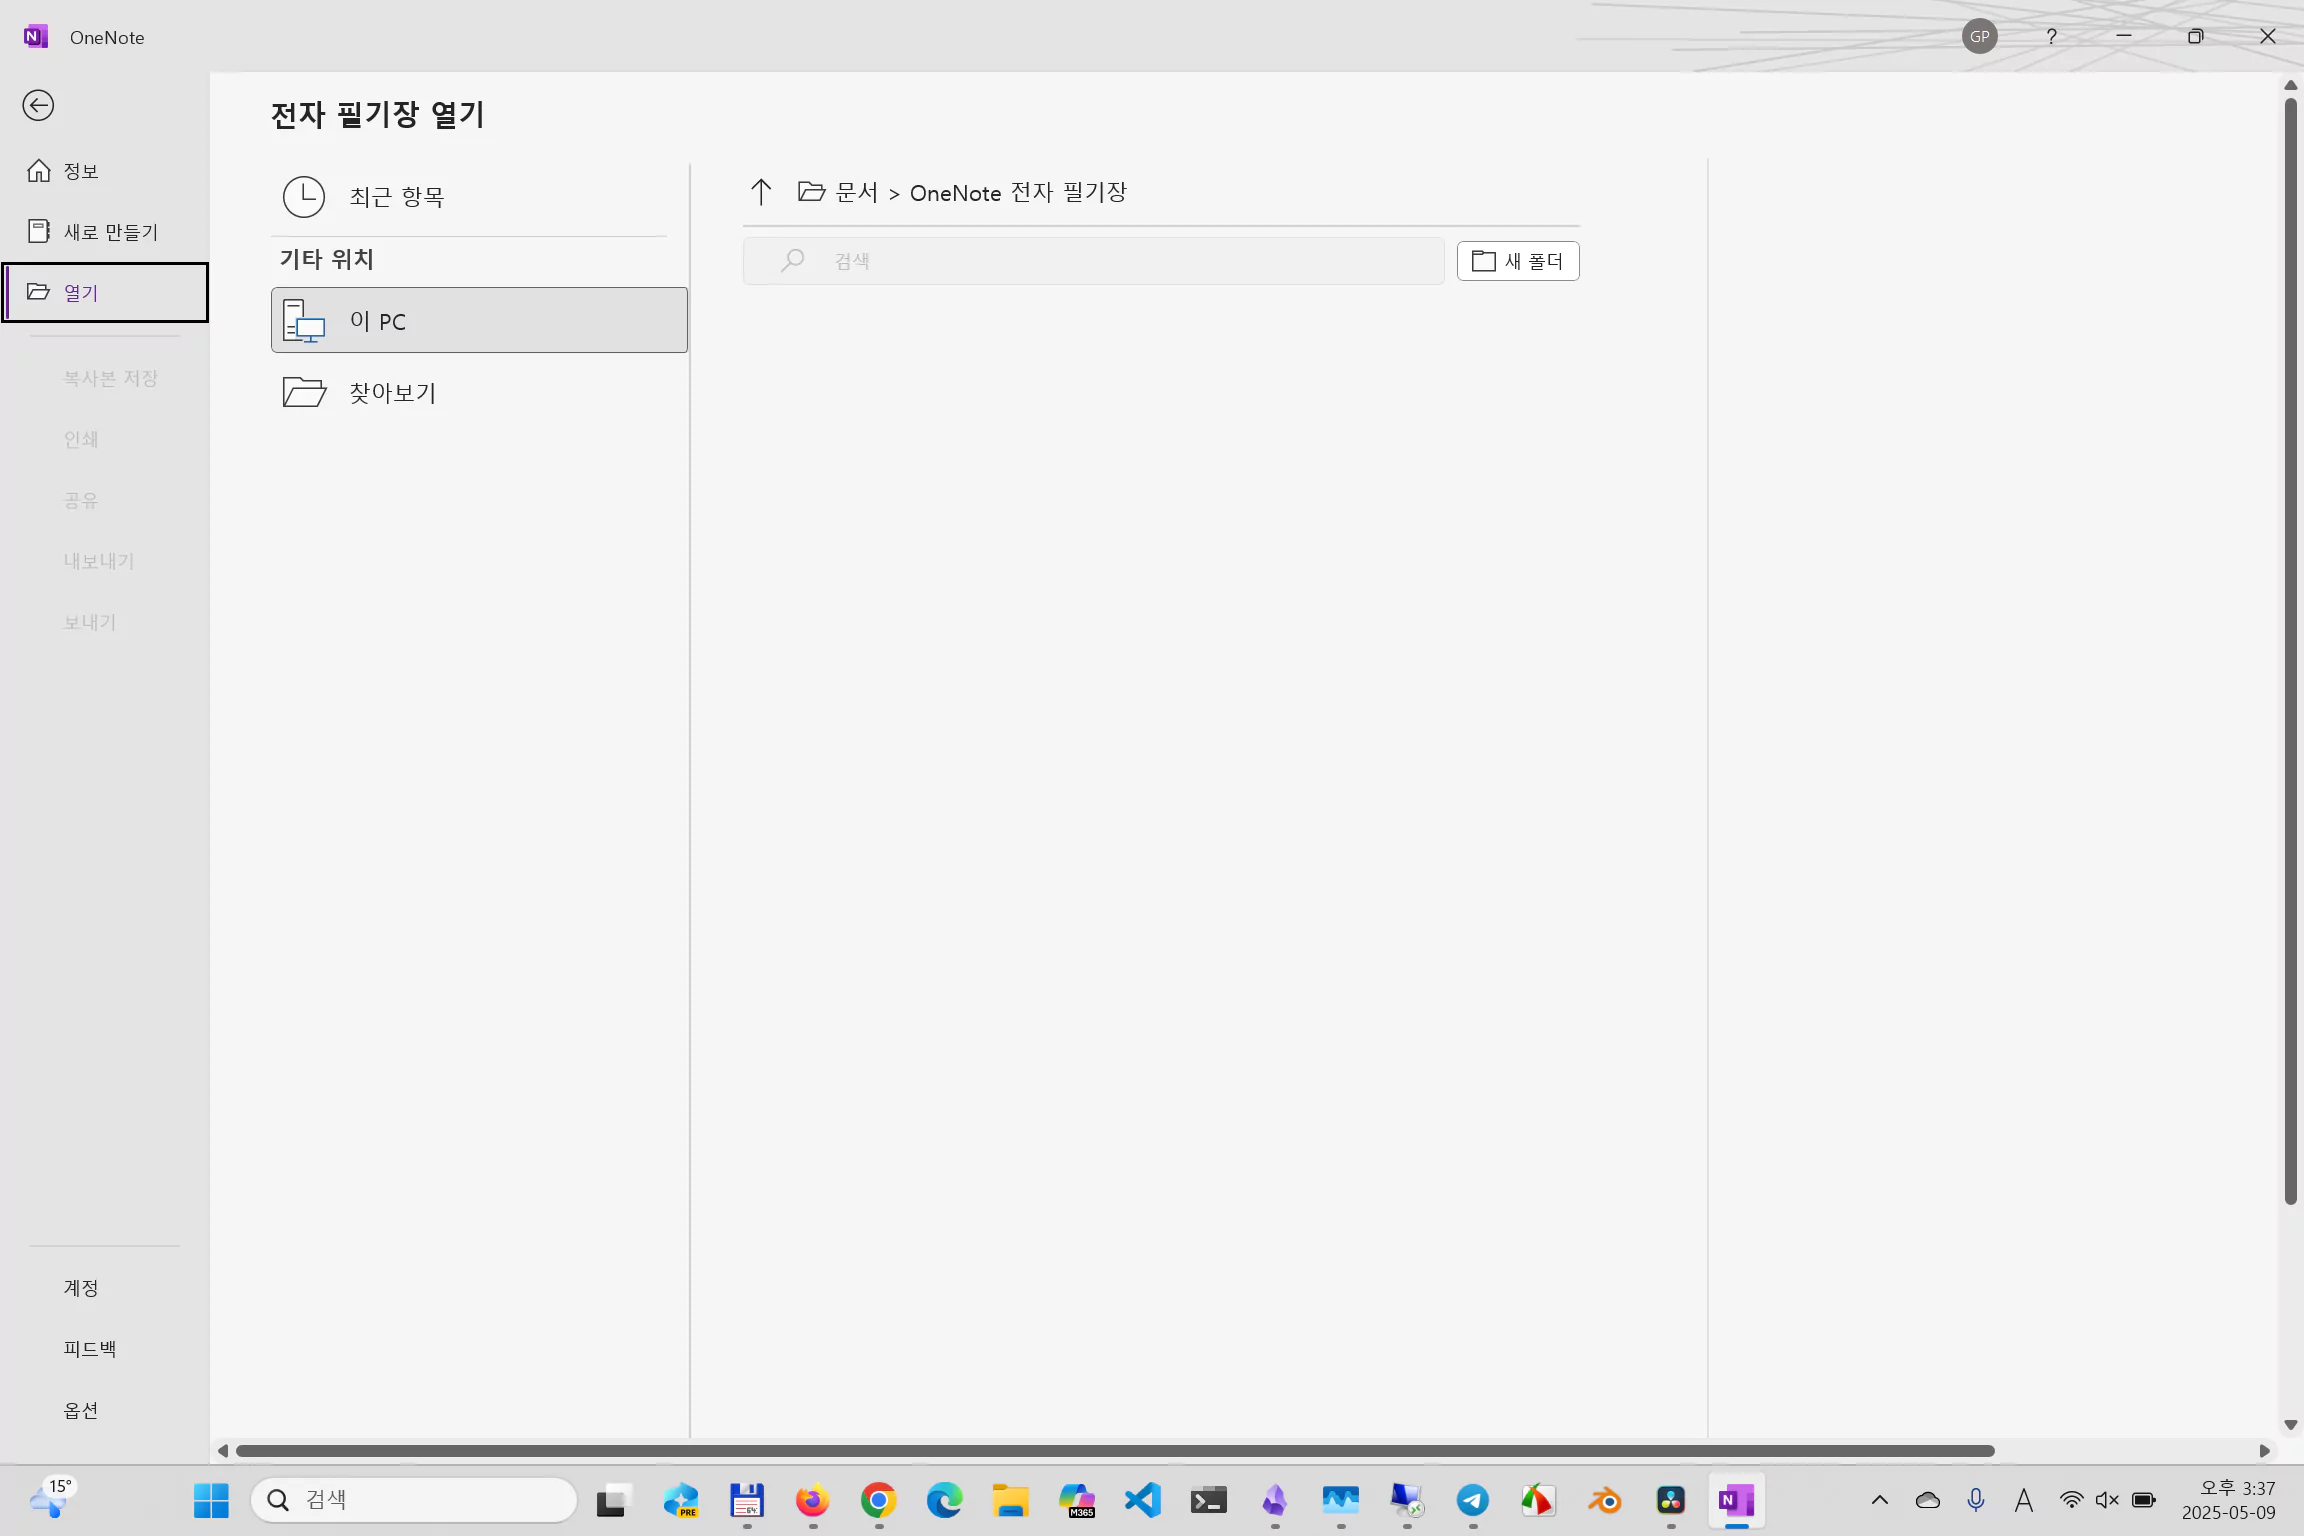
Task: Click the muted volume icon
Action: (2107, 1500)
